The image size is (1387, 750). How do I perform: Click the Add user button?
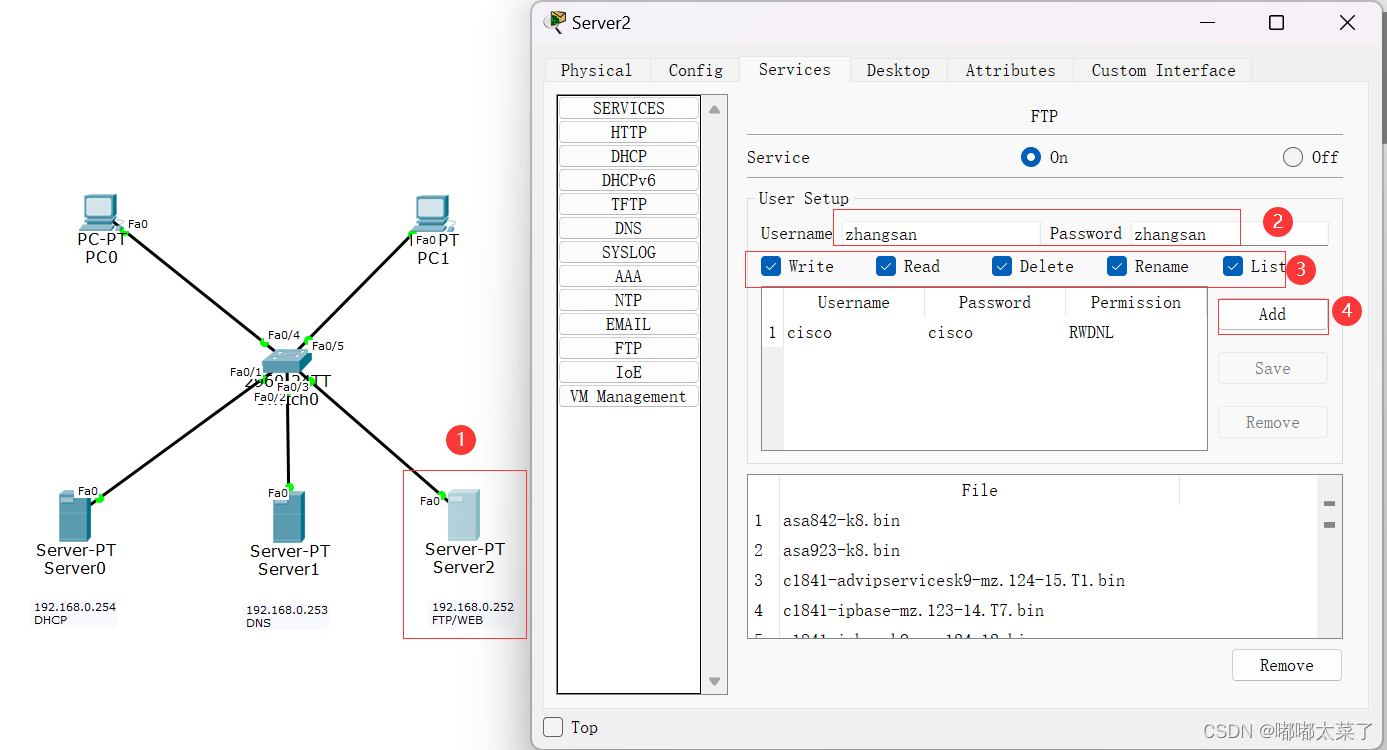[1273, 314]
